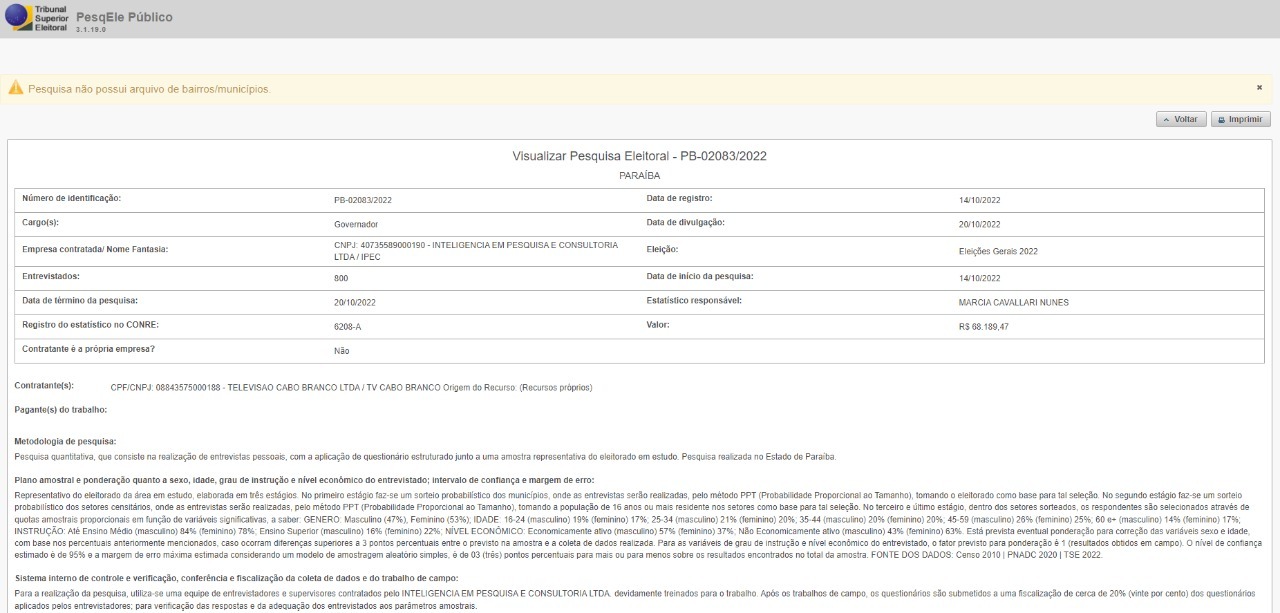Click the warning triangle icon in alert
1280x613 pixels.
pos(16,88)
